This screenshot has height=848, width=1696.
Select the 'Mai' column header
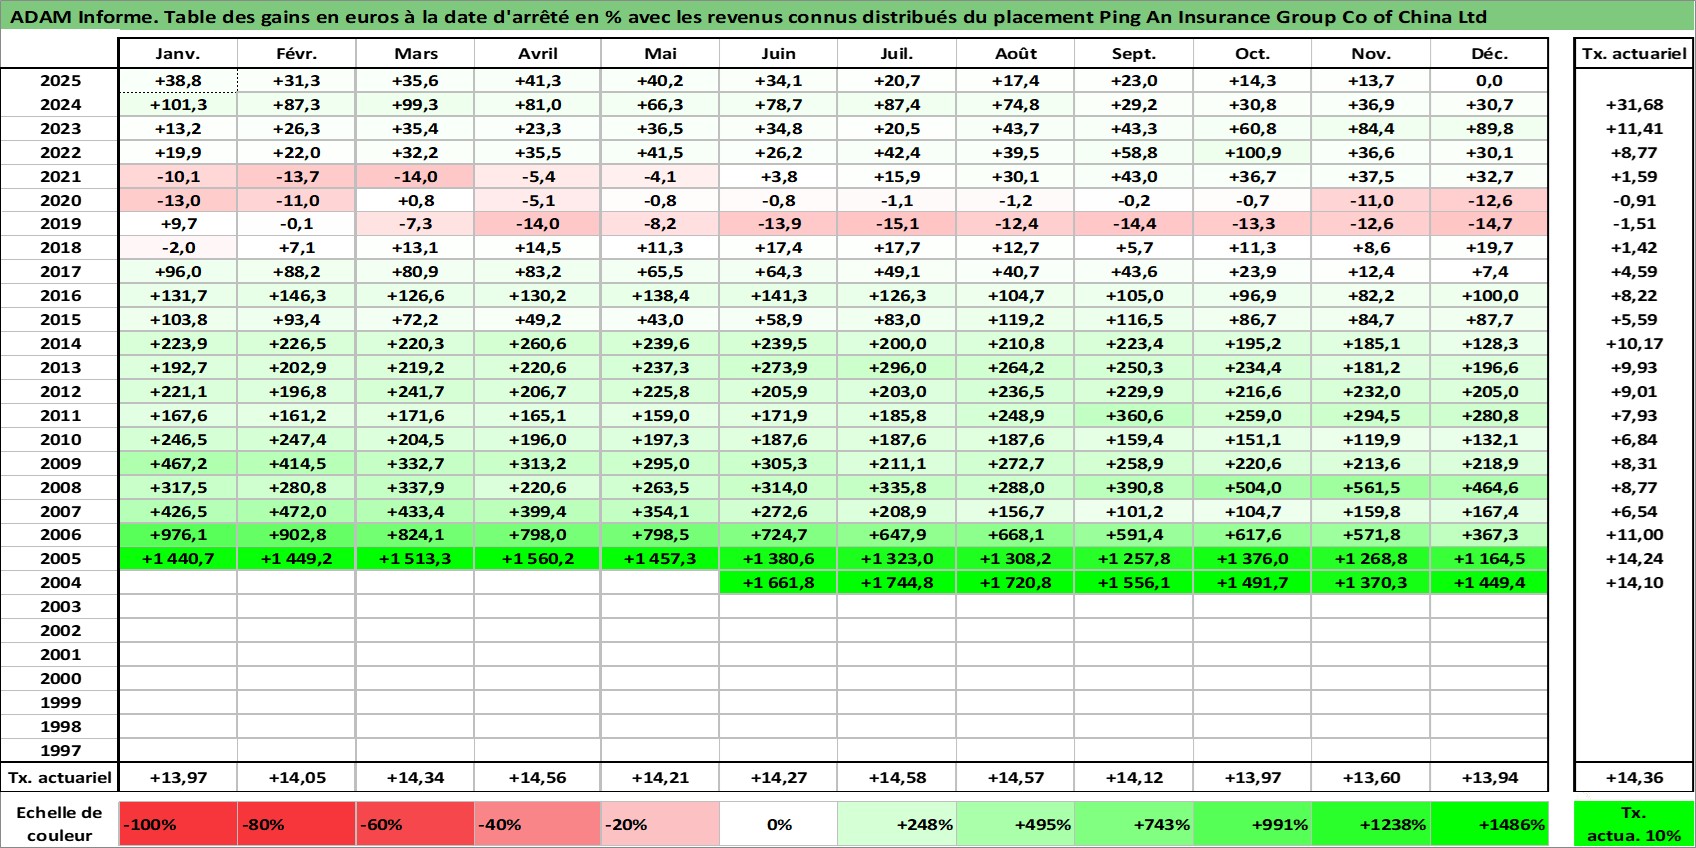pos(660,54)
